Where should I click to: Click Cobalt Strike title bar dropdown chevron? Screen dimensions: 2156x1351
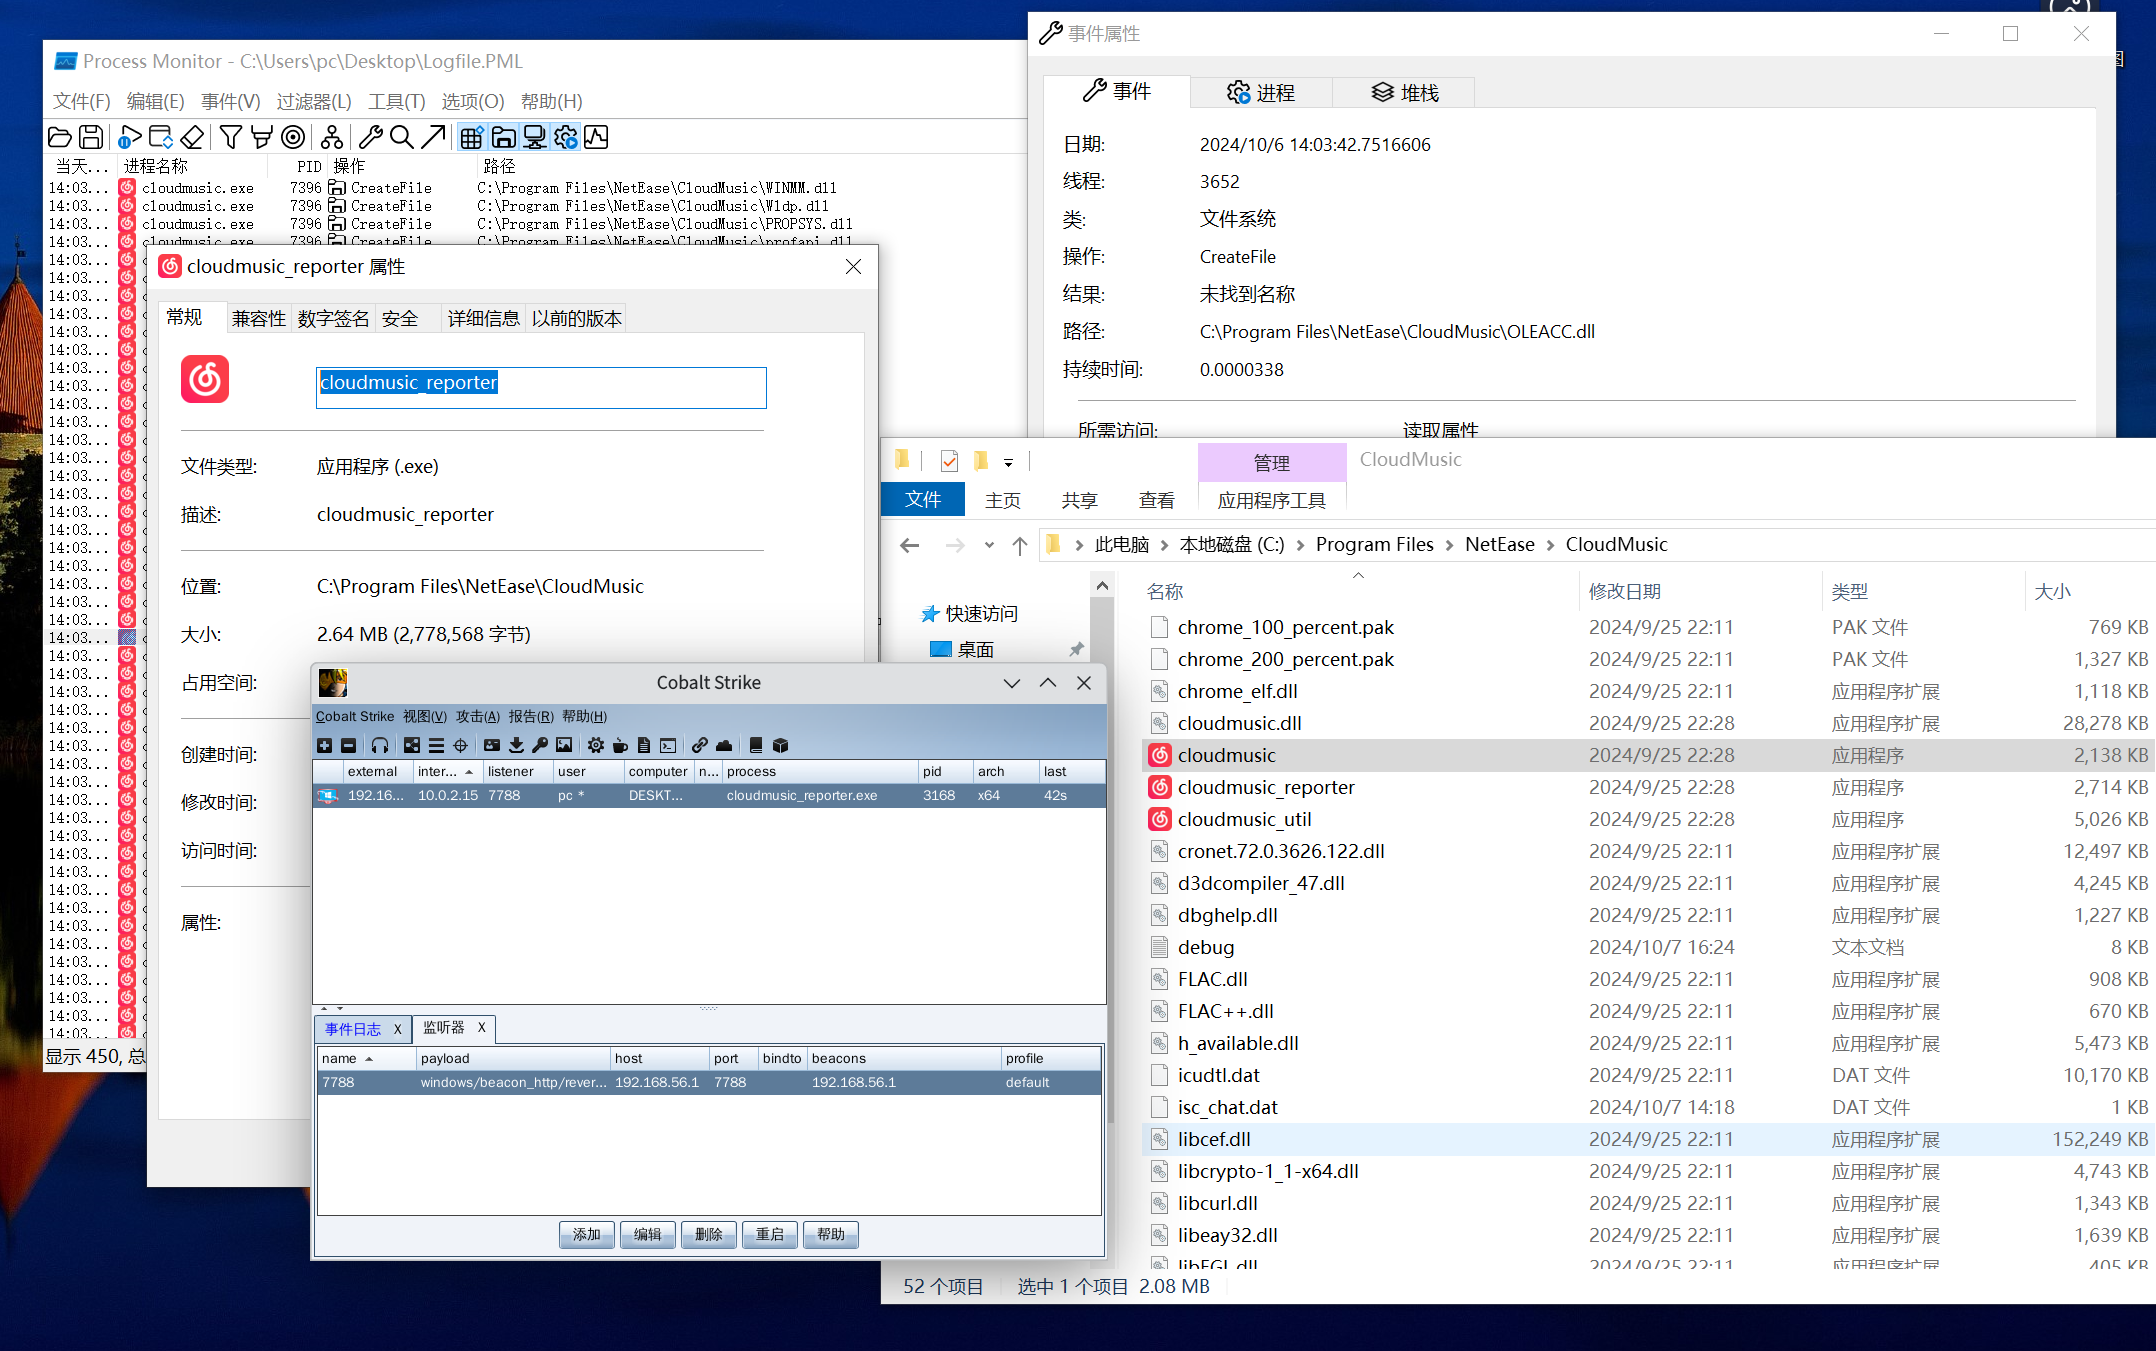1011,683
